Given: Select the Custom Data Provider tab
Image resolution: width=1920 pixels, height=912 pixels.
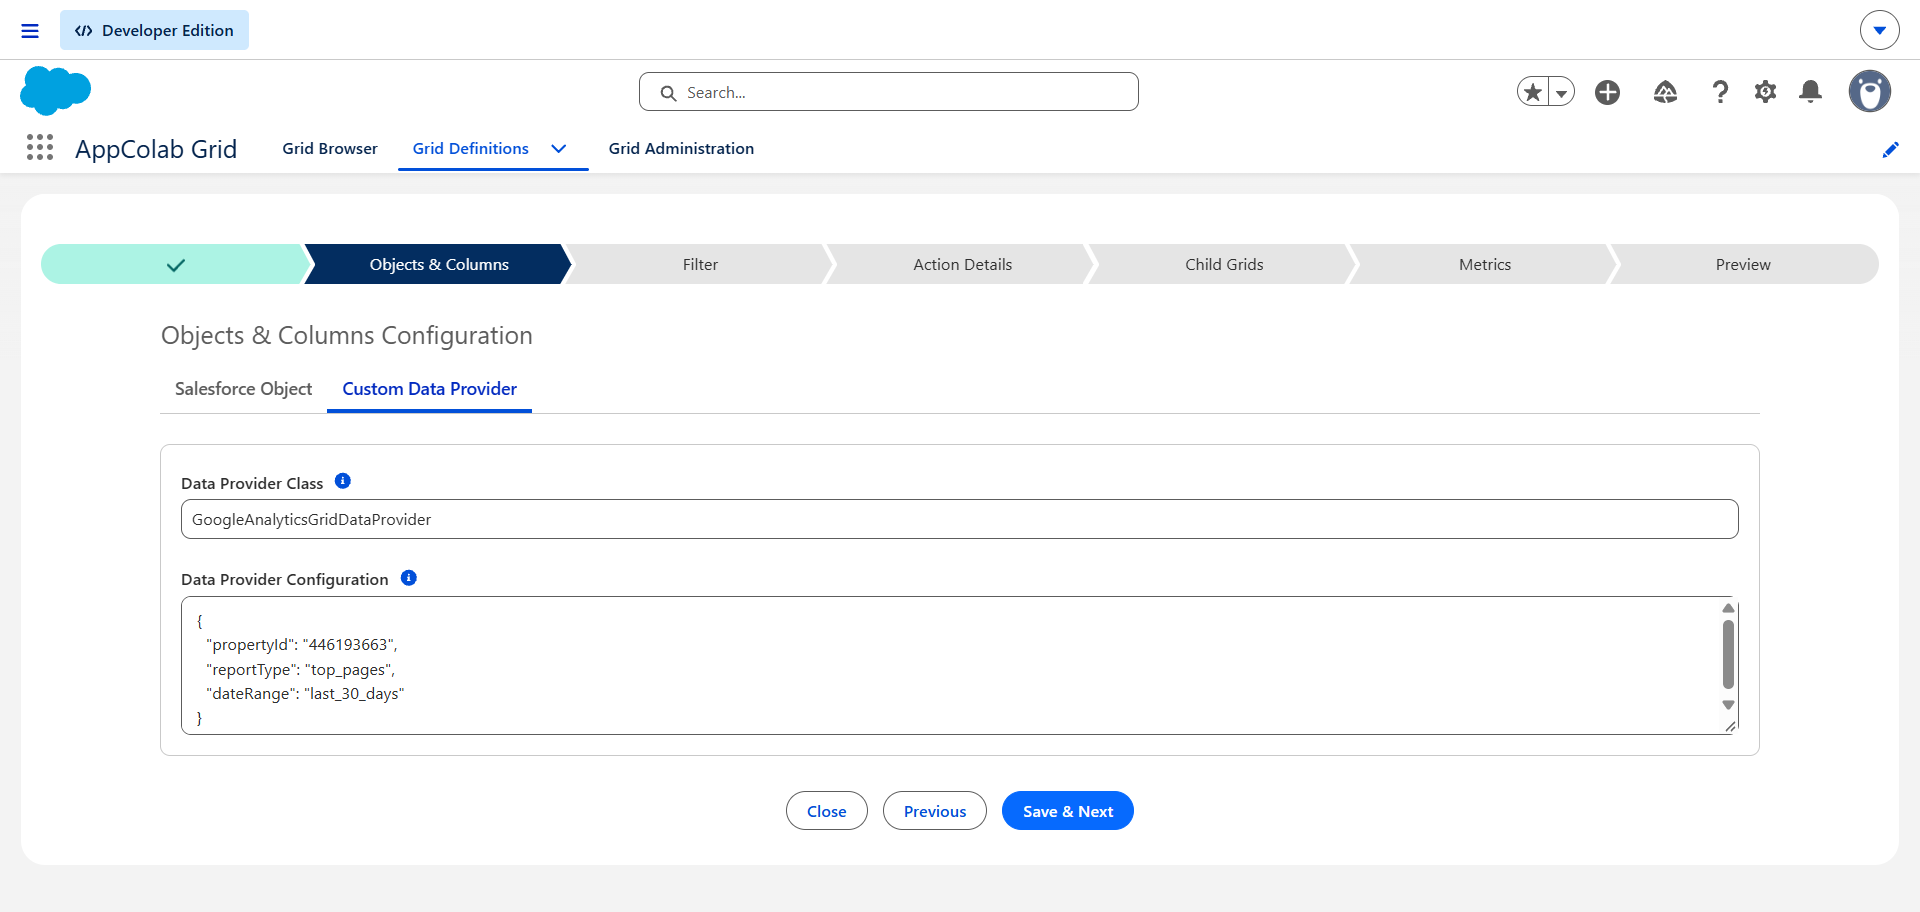Looking at the screenshot, I should tap(429, 389).
